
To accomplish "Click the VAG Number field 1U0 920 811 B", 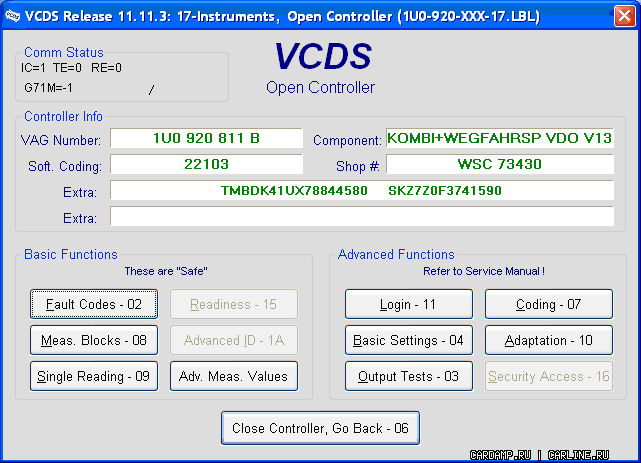I will 206,138.
